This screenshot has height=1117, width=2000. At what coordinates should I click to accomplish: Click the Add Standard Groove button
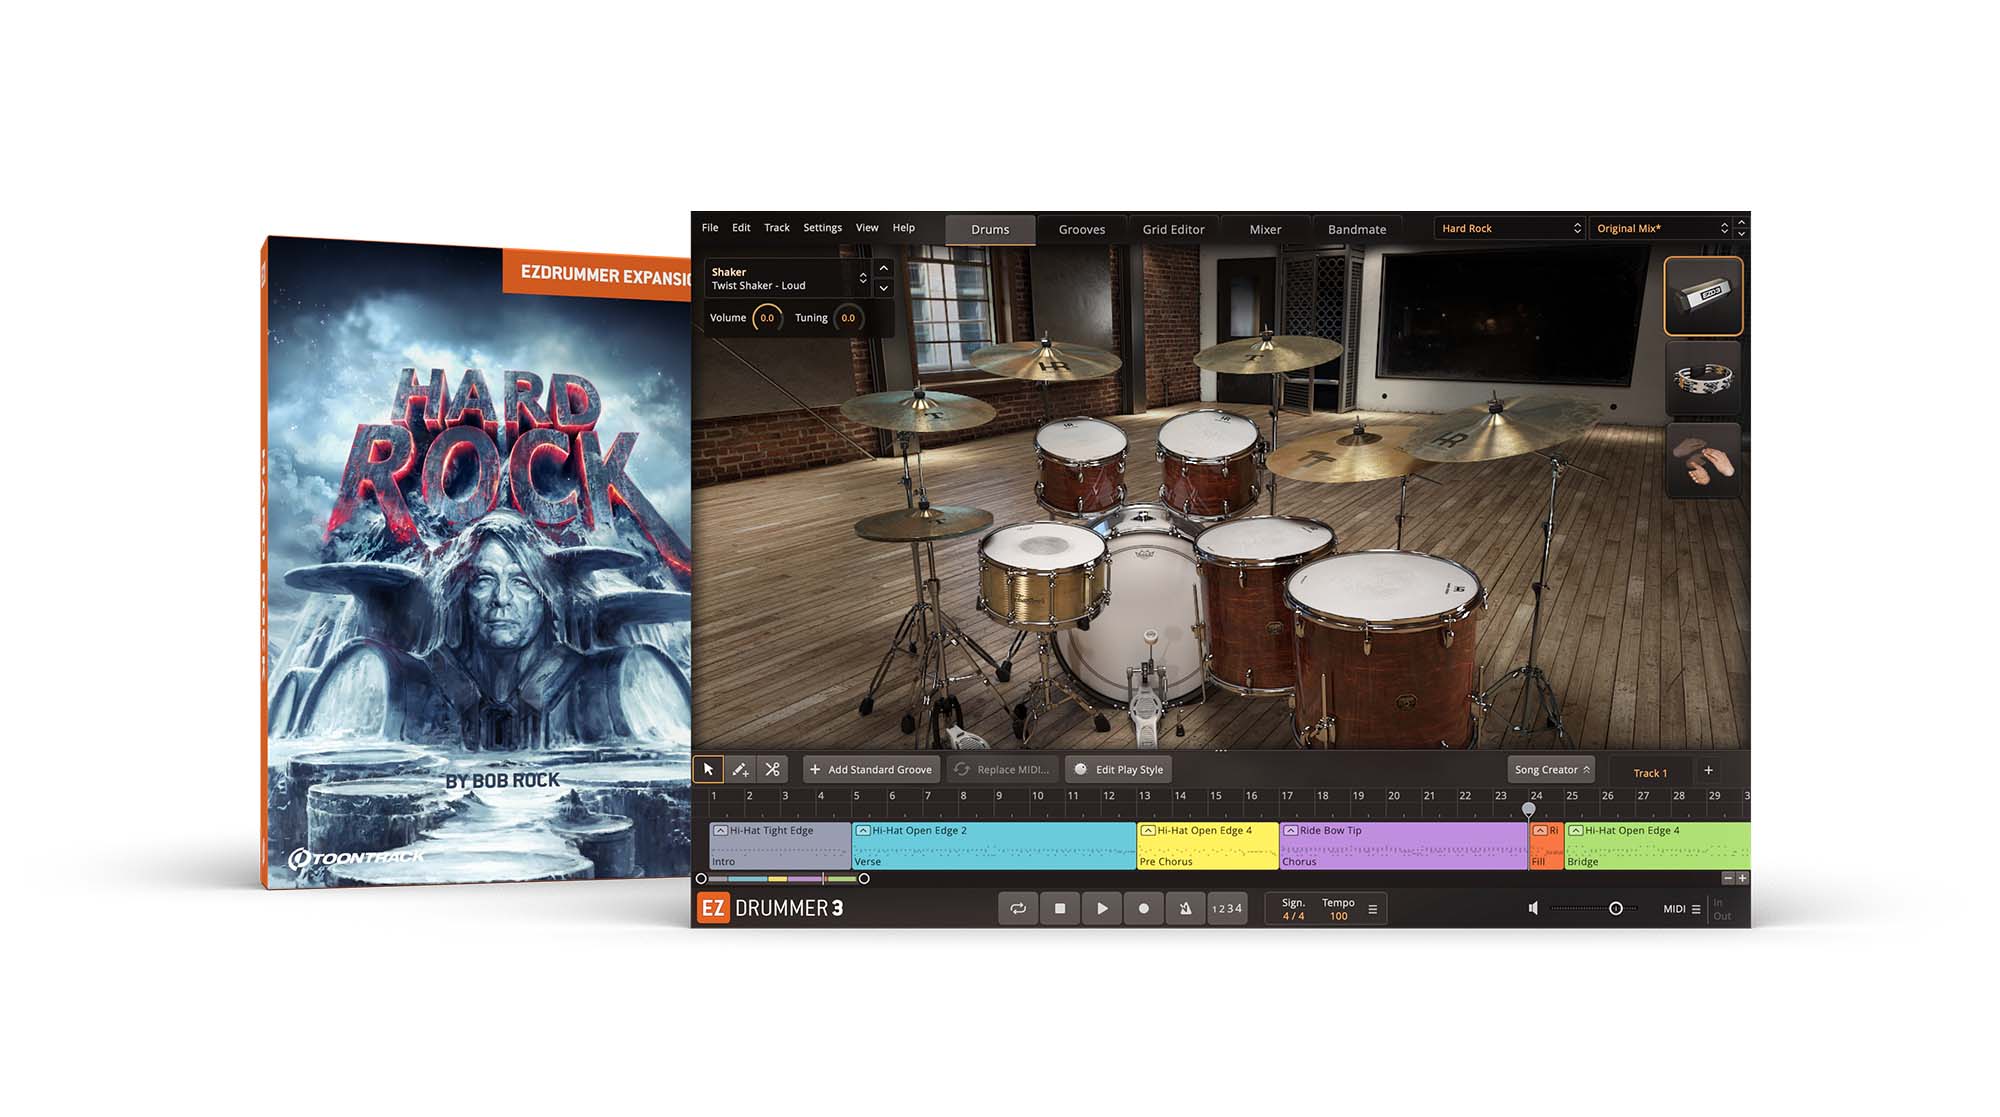pos(870,769)
